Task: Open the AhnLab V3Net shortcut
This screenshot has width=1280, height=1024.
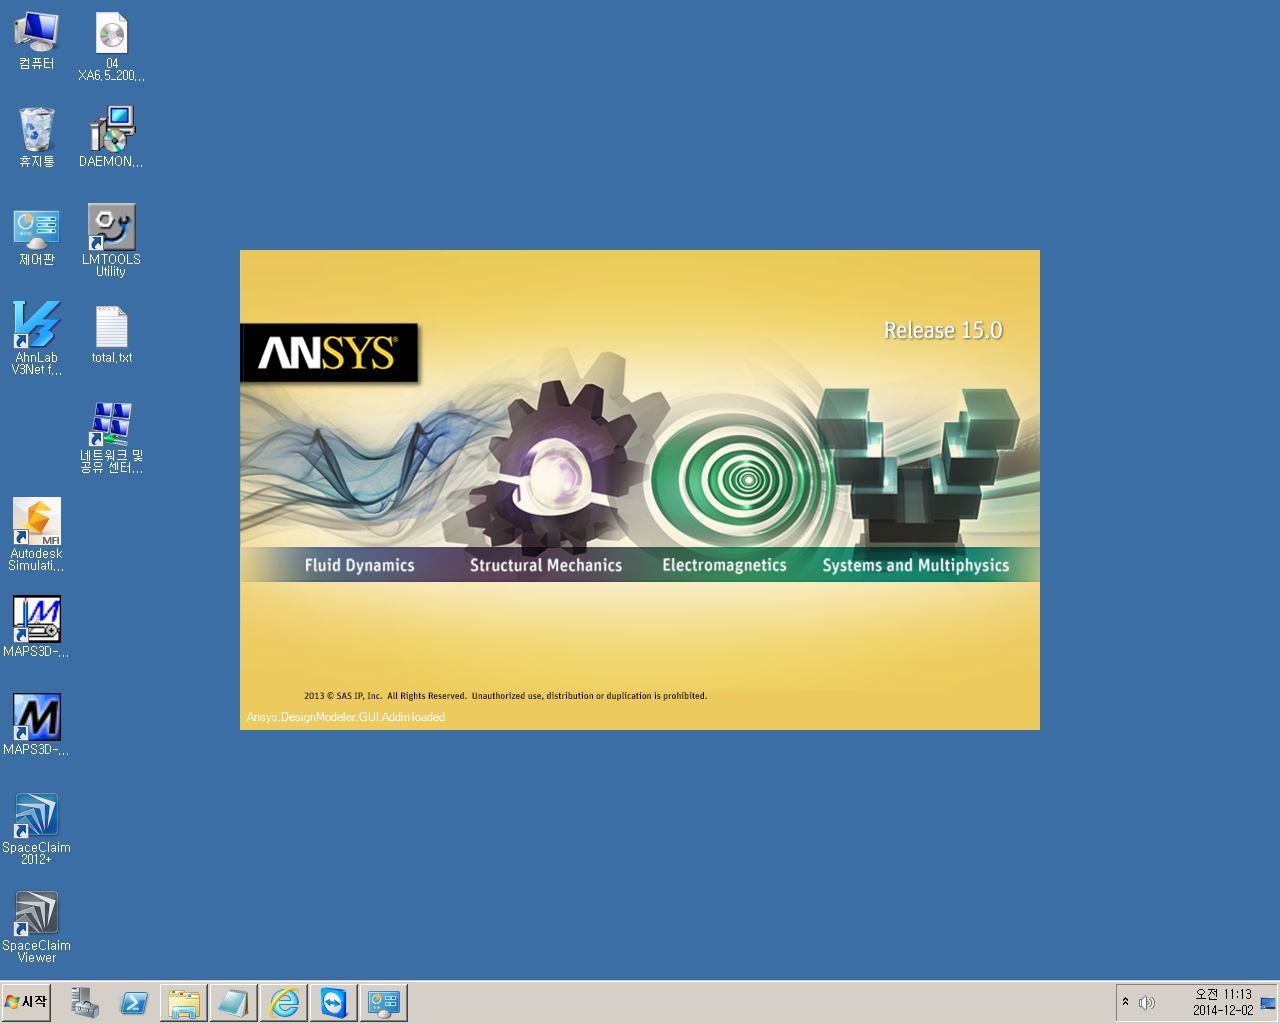Action: point(37,339)
